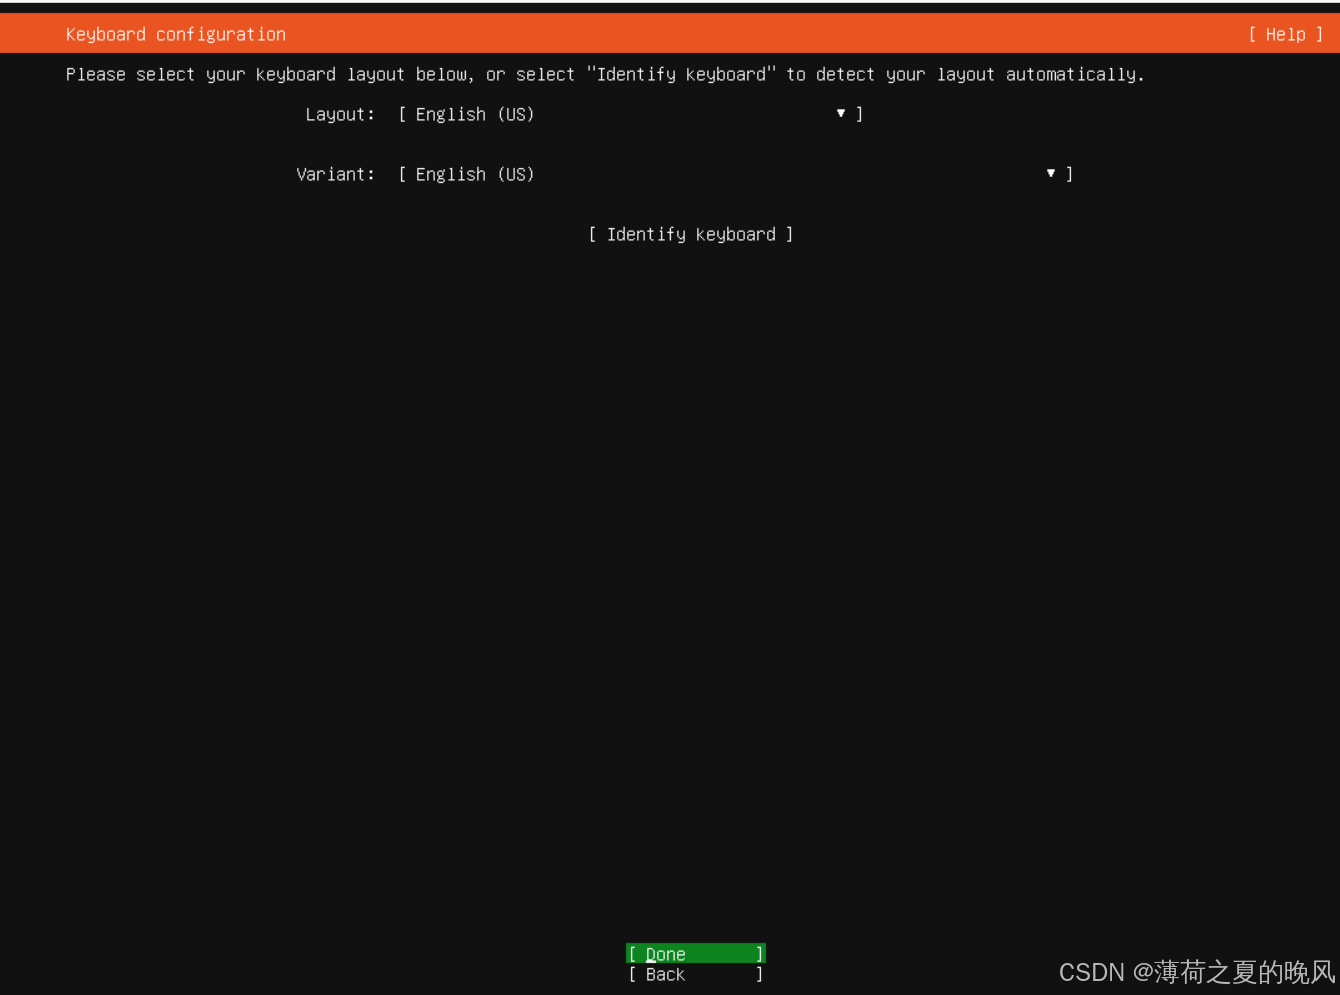The width and height of the screenshot is (1340, 995).
Task: Open the Layout dropdown showing English (US)
Action: (630, 114)
